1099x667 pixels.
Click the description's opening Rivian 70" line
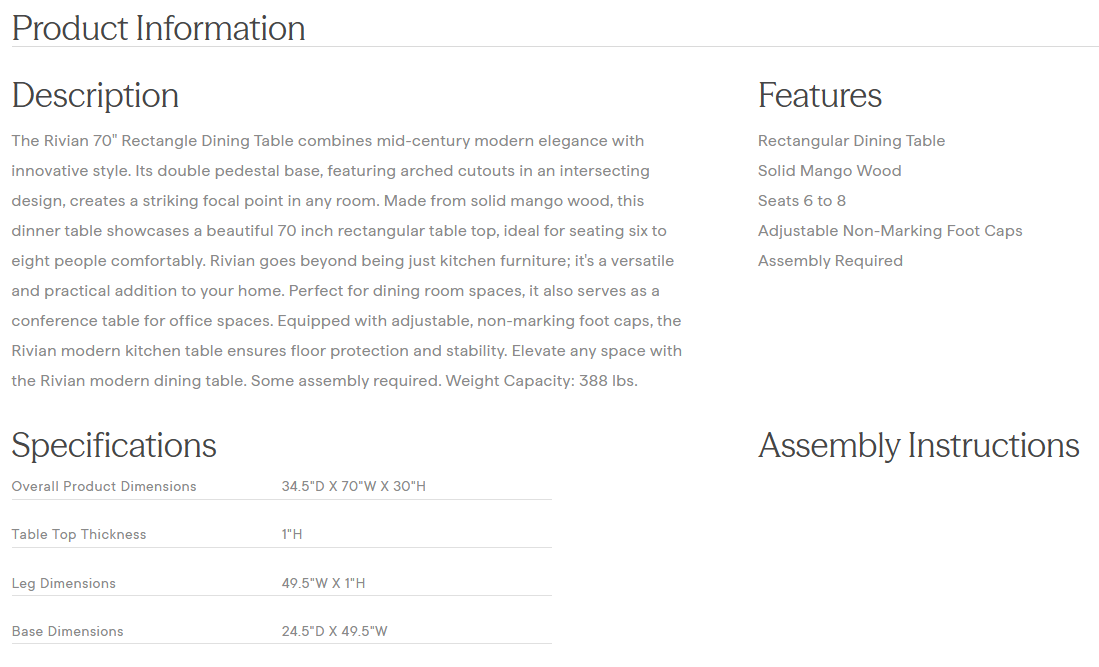[328, 141]
